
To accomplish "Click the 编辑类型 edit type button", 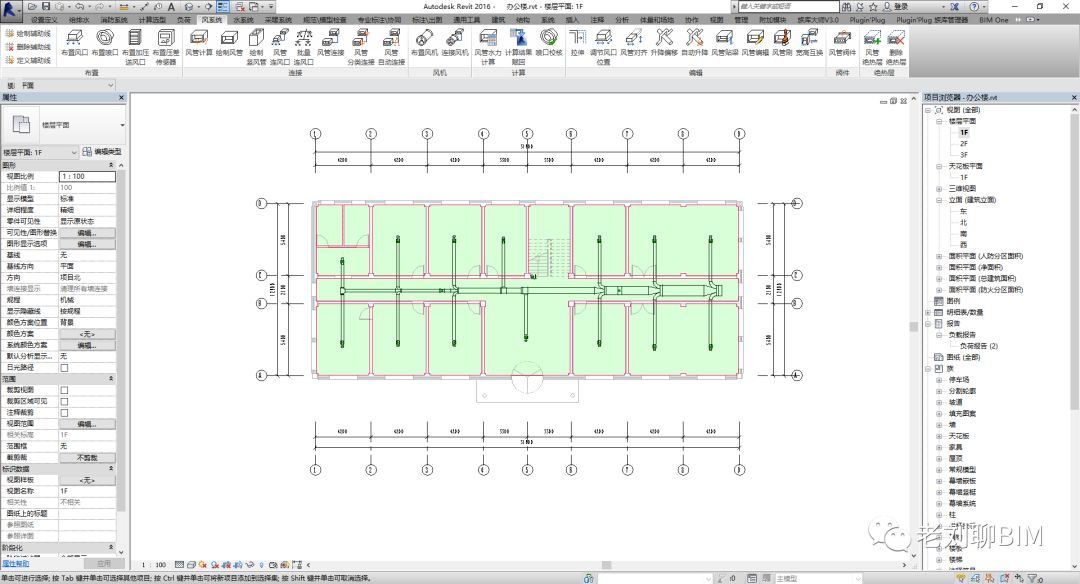I will [102, 152].
